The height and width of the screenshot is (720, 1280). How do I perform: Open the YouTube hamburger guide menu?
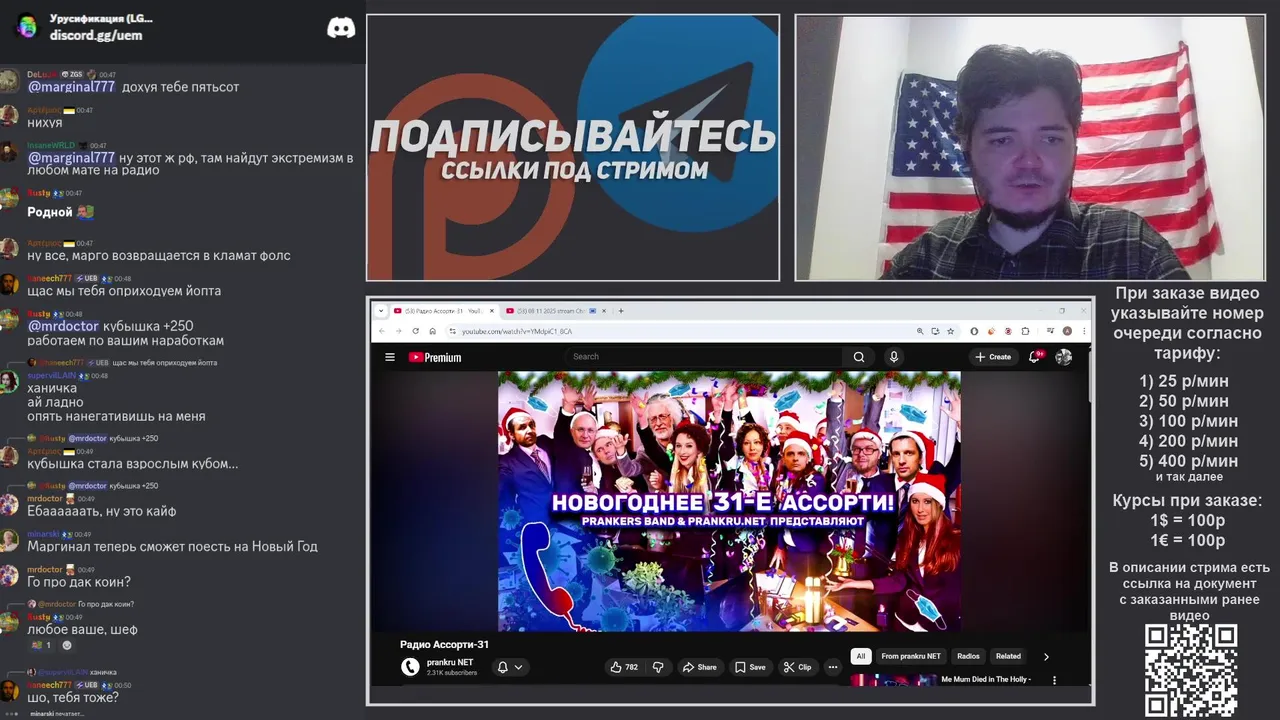(x=390, y=357)
